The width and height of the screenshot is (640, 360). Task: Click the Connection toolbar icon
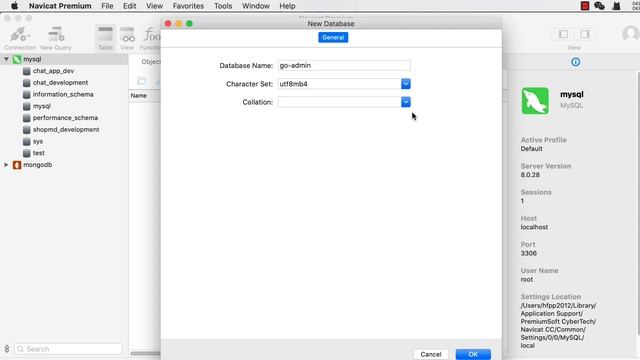19,34
